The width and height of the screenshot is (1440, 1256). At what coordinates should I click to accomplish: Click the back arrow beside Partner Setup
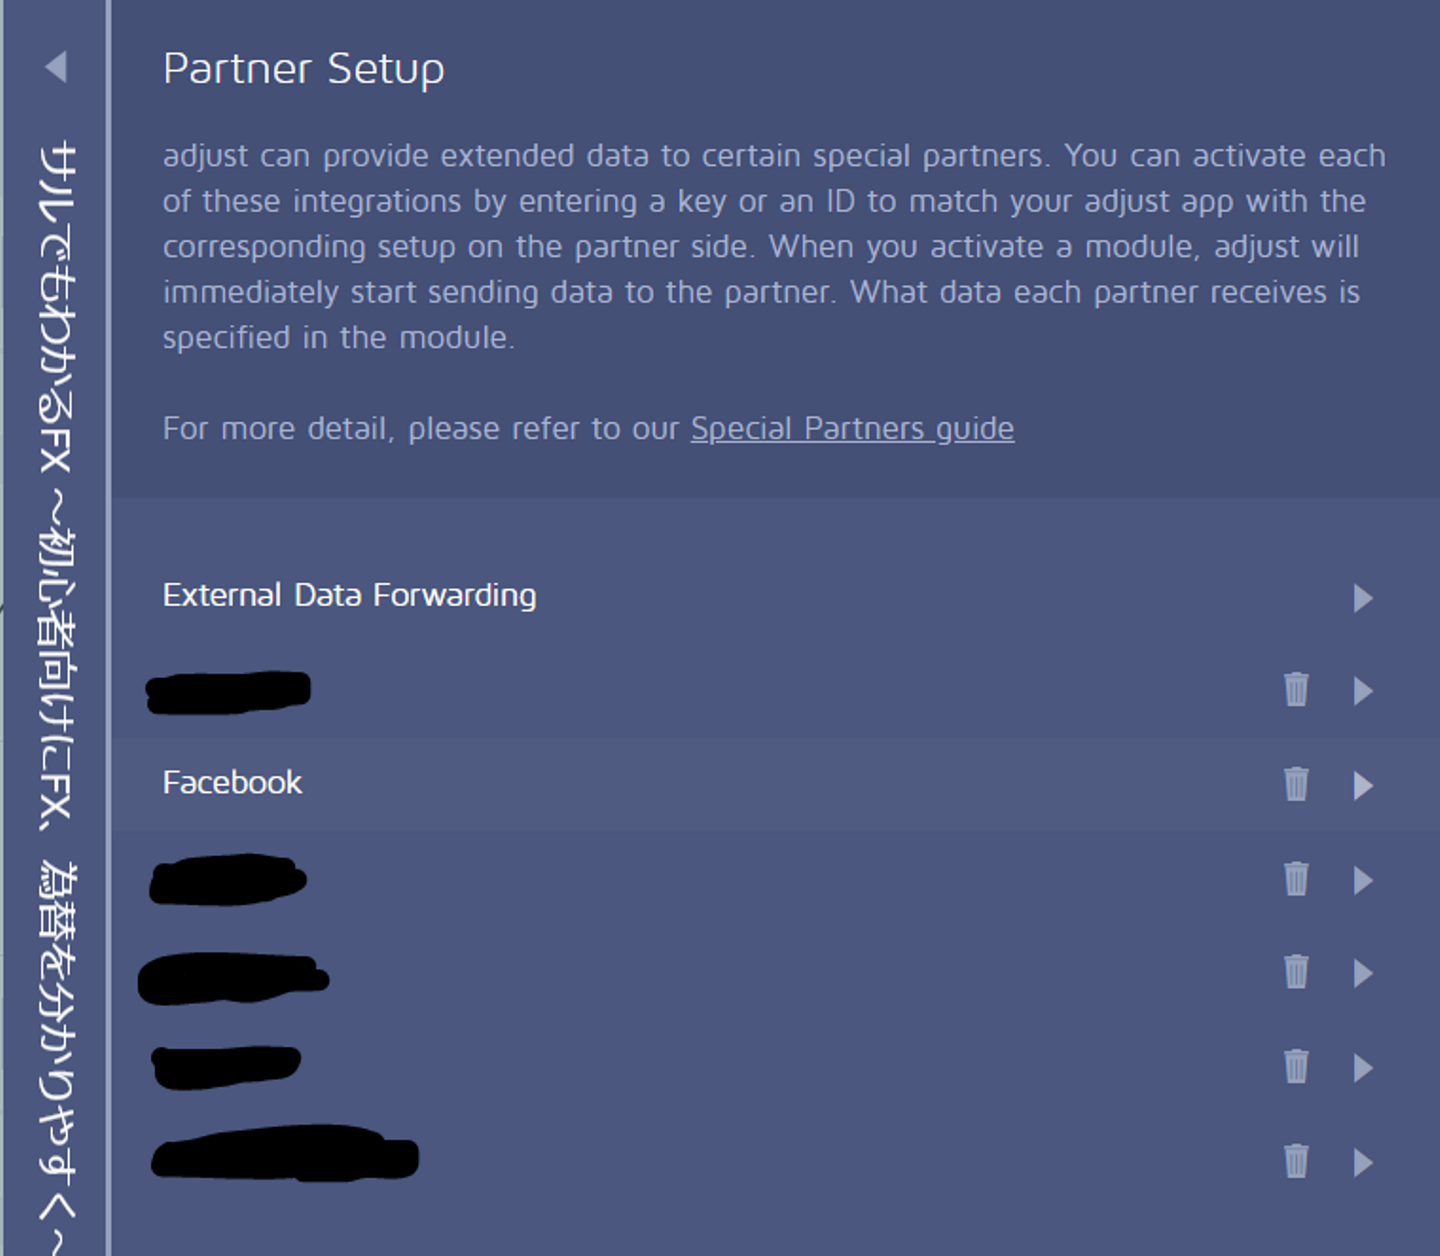pyautogui.click(x=56, y=67)
